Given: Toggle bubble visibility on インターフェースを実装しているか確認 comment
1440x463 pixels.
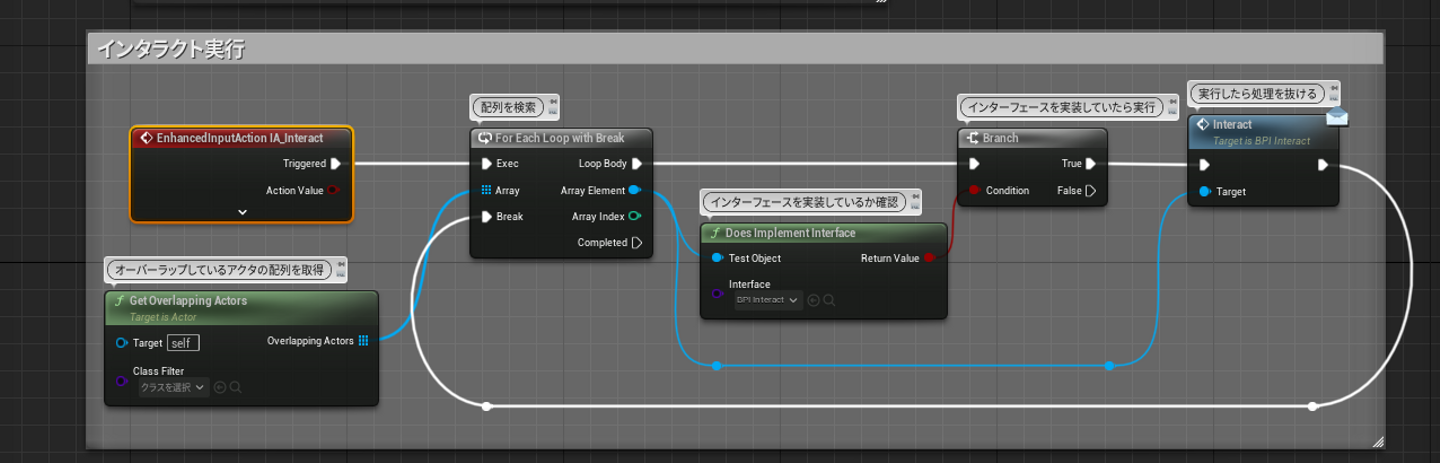Looking at the screenshot, I should click(x=915, y=206).
